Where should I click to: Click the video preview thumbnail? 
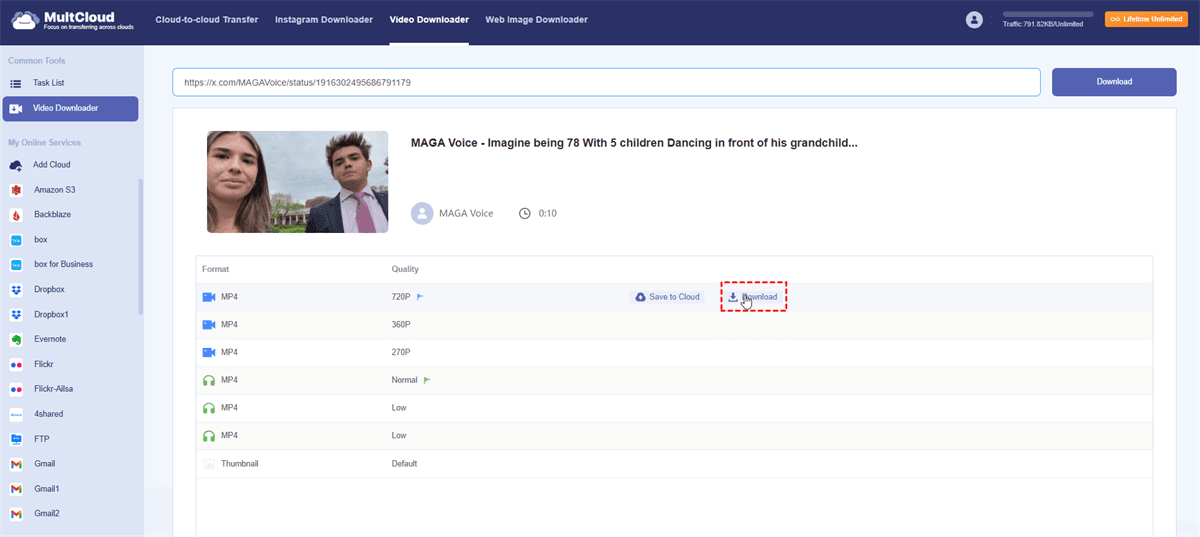297,181
